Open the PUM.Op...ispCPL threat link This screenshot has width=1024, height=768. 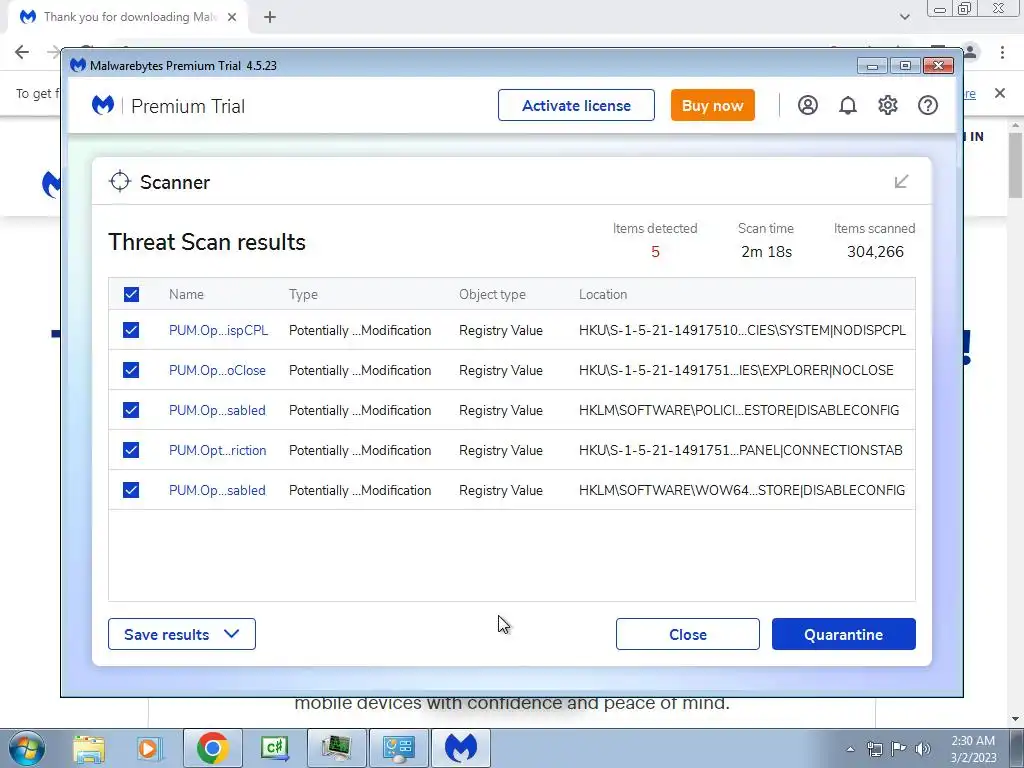coord(218,330)
